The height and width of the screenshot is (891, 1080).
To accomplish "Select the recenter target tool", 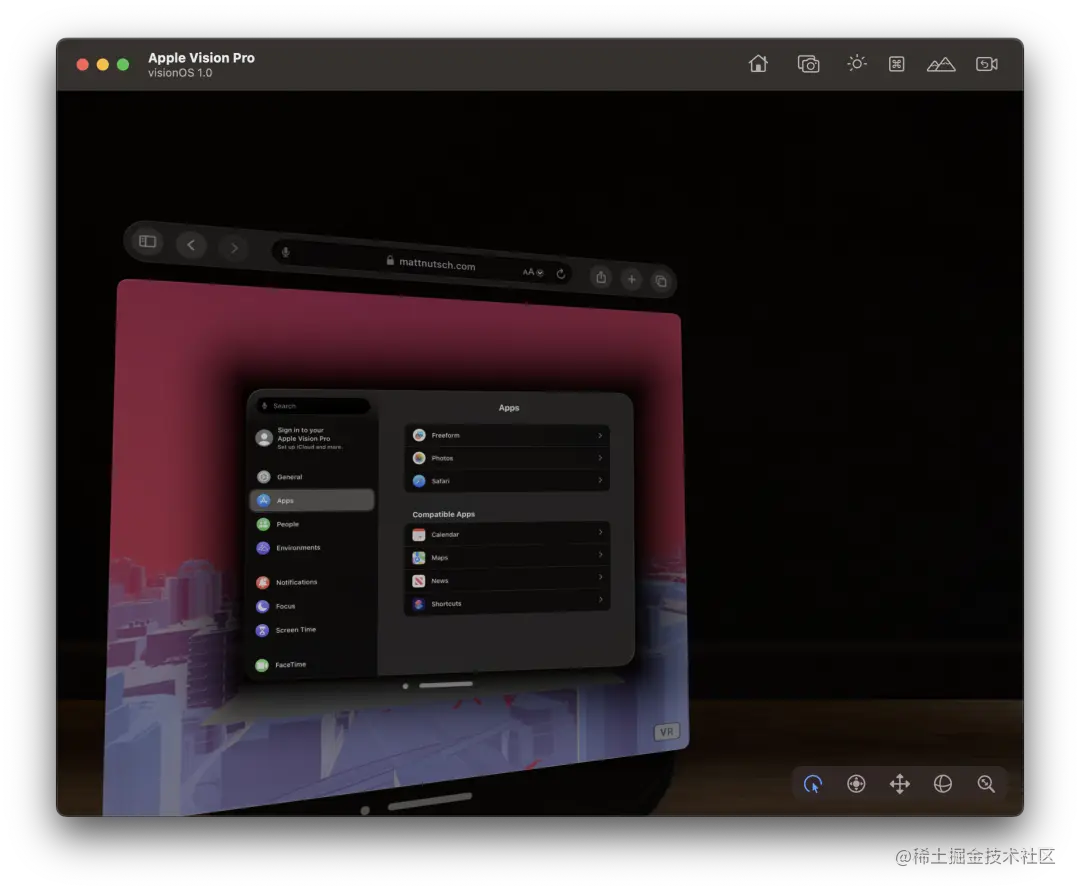I will point(856,784).
